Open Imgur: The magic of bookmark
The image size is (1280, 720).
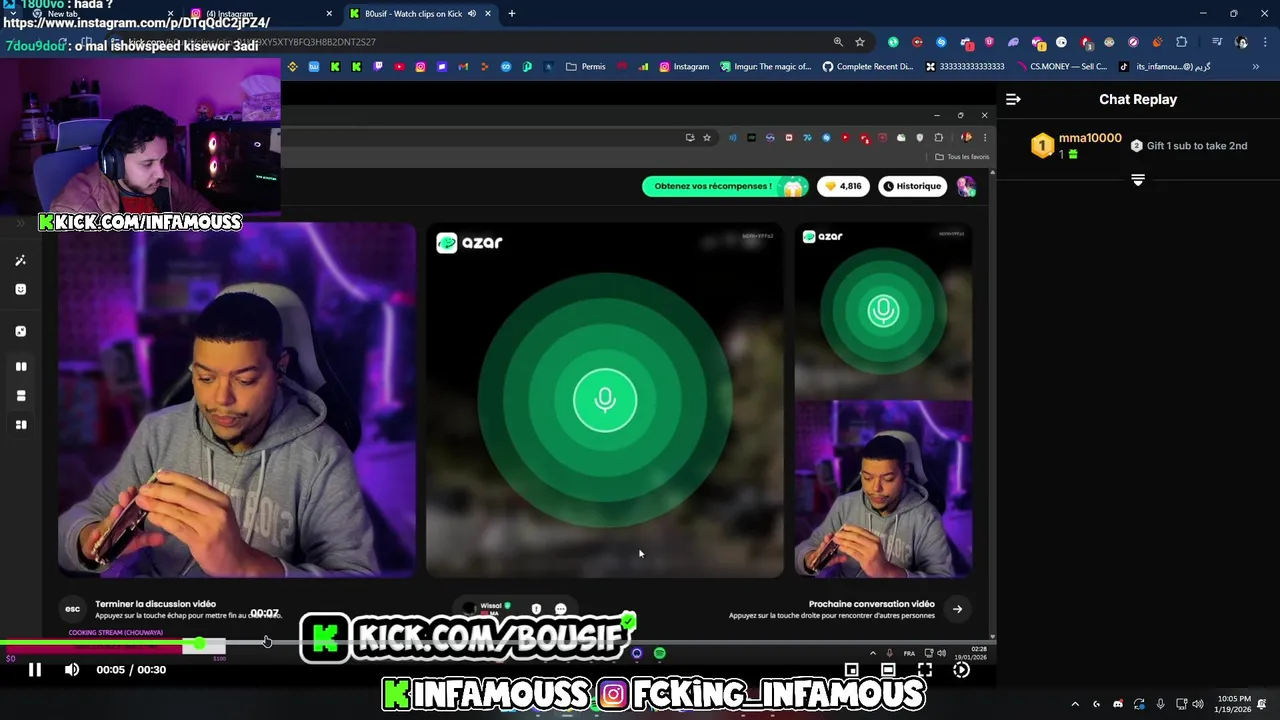[765, 67]
